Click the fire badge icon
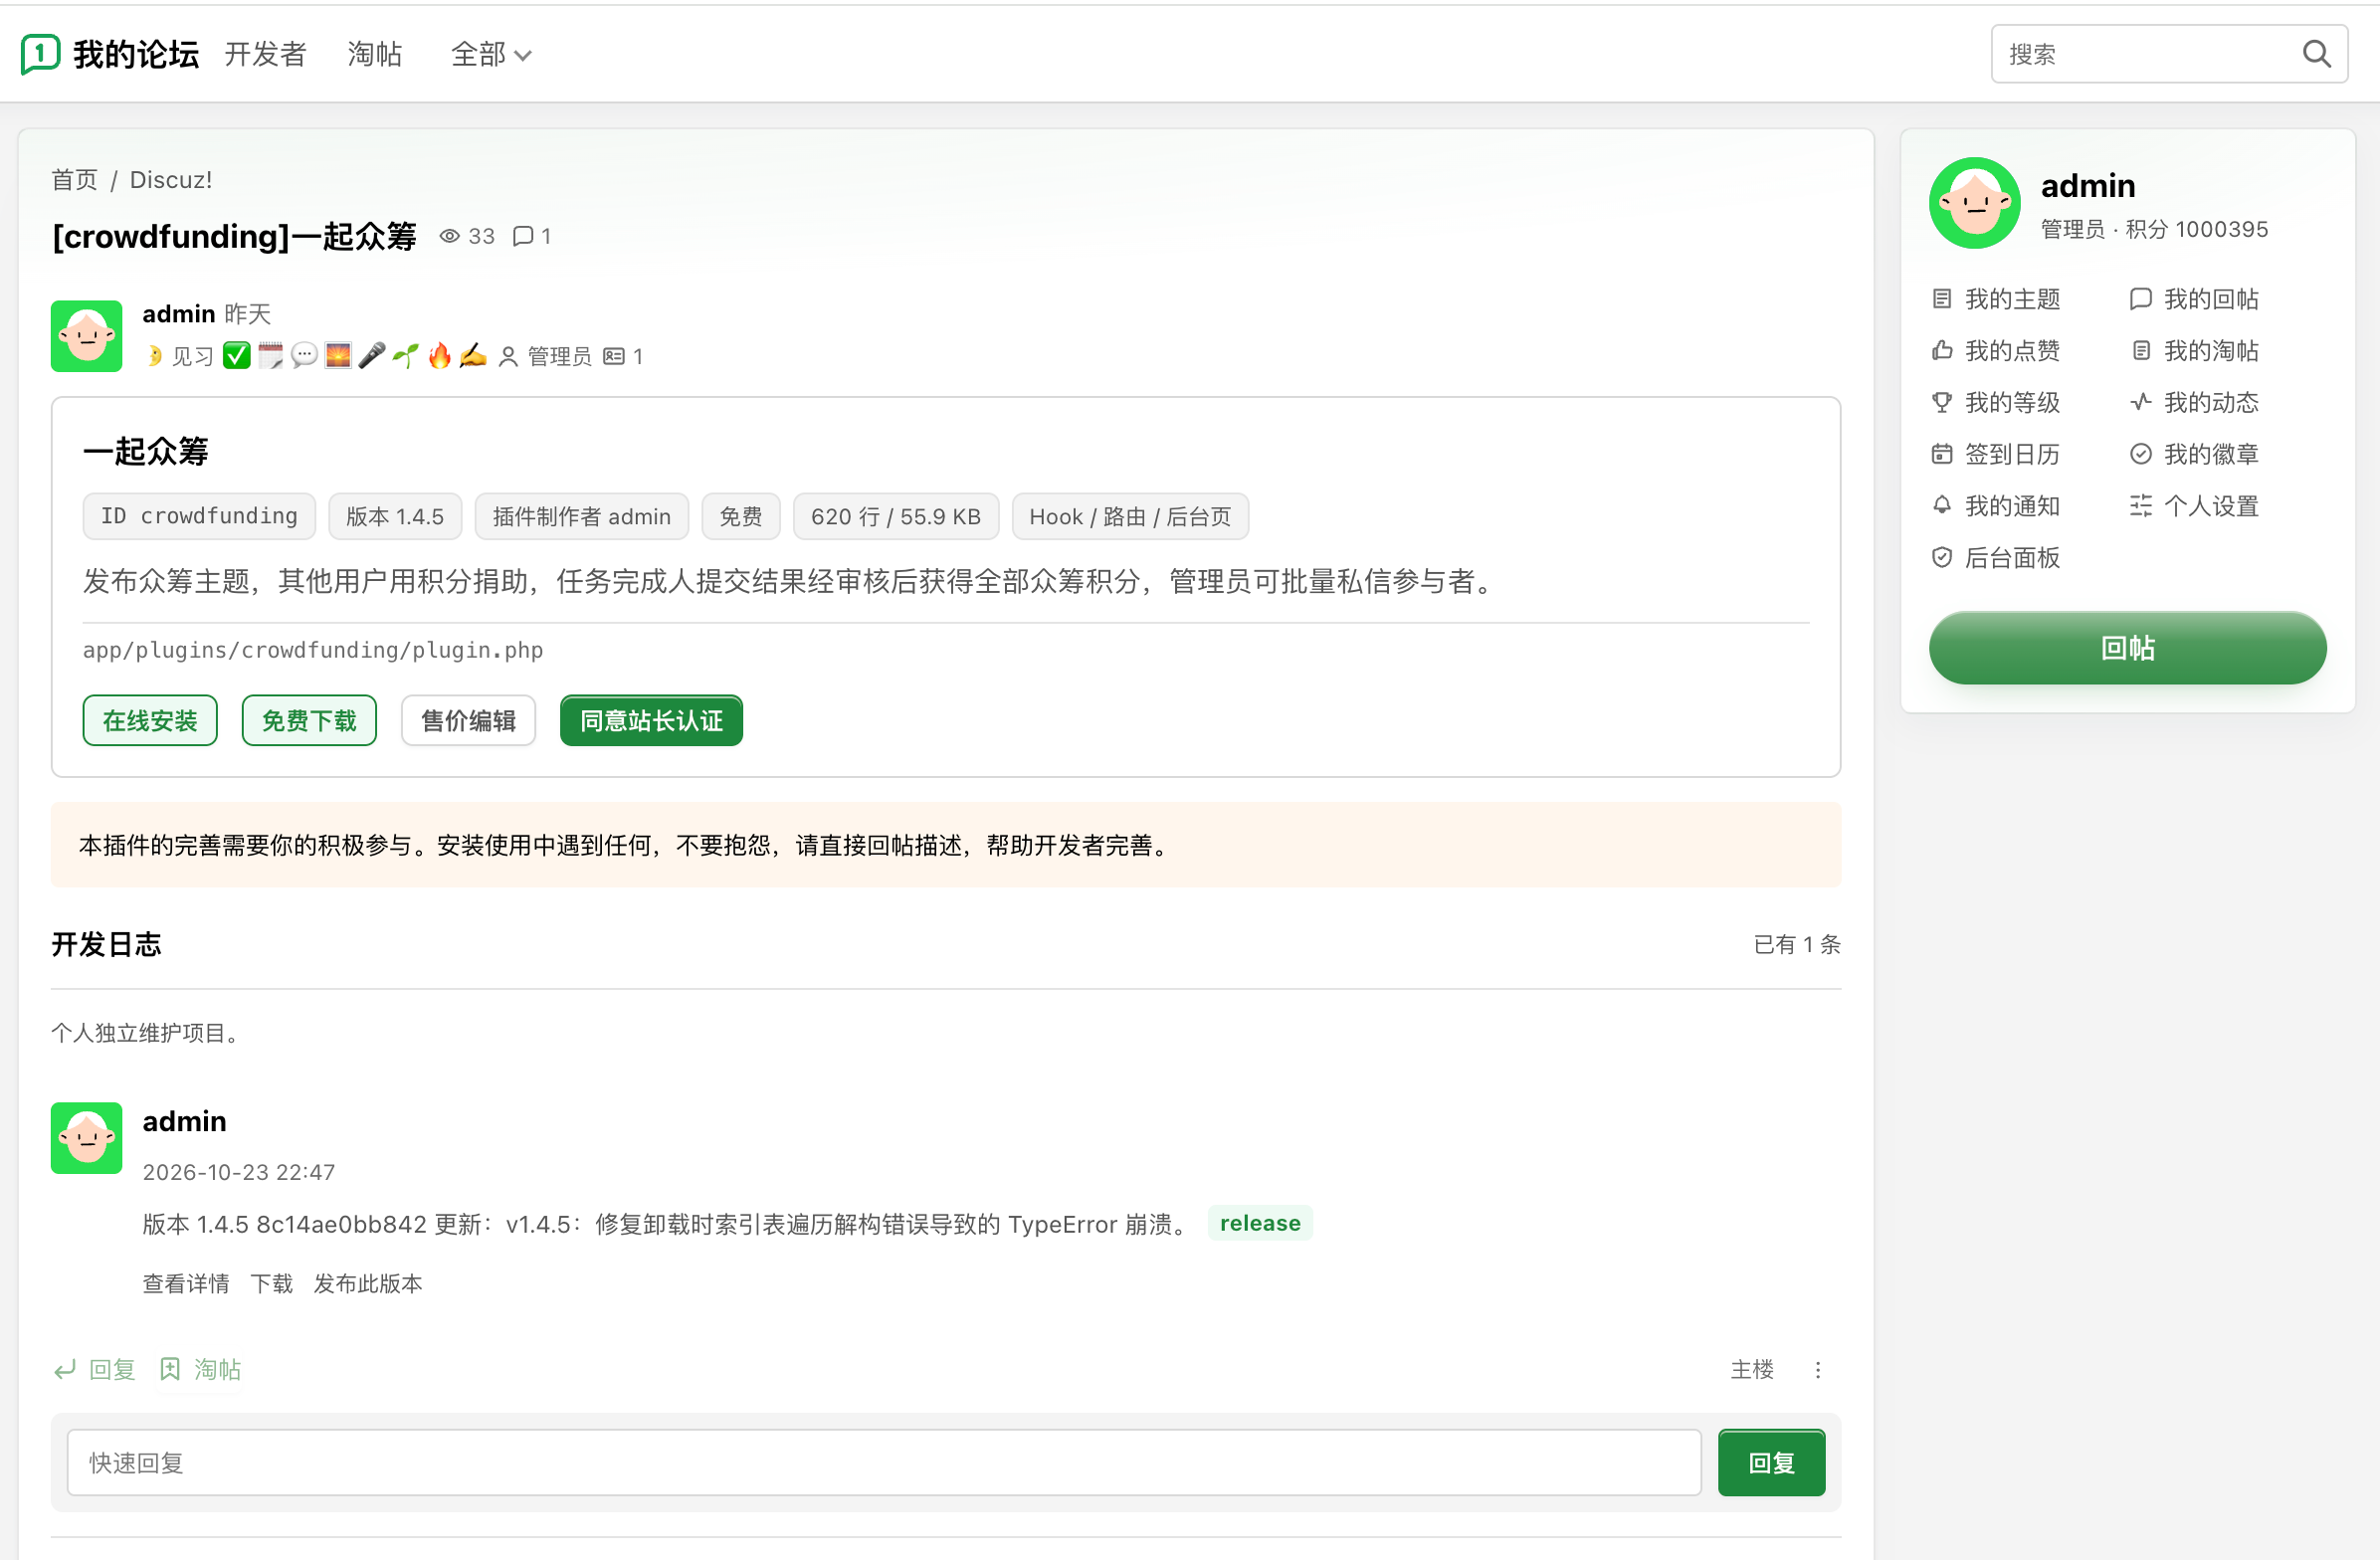 (x=440, y=356)
